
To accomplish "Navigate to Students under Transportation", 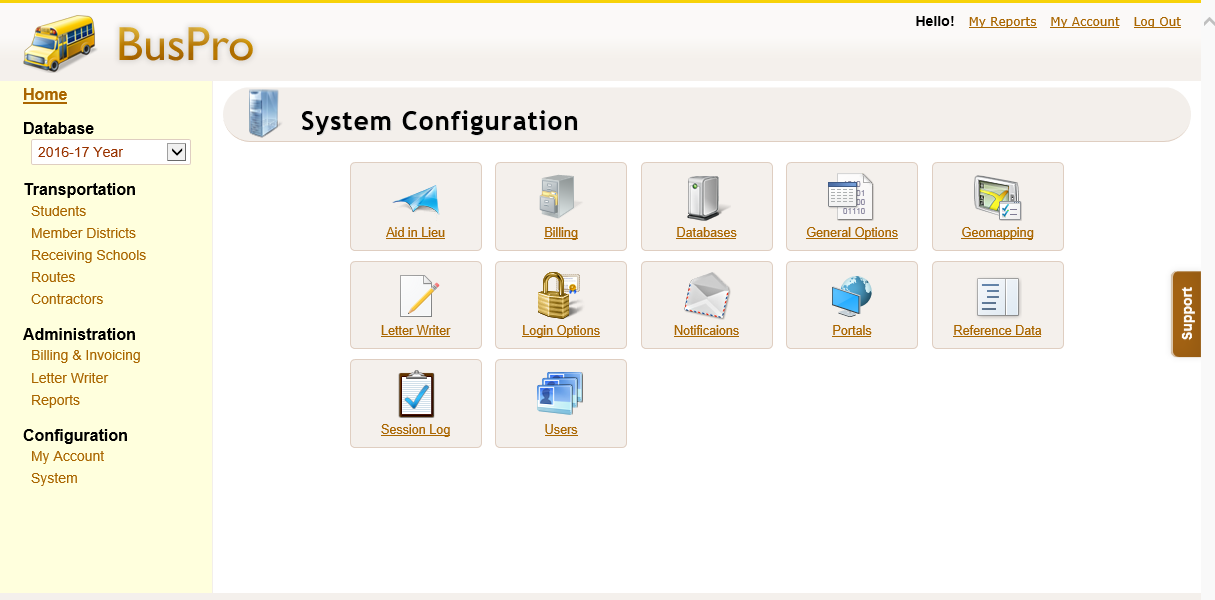I will (58, 211).
